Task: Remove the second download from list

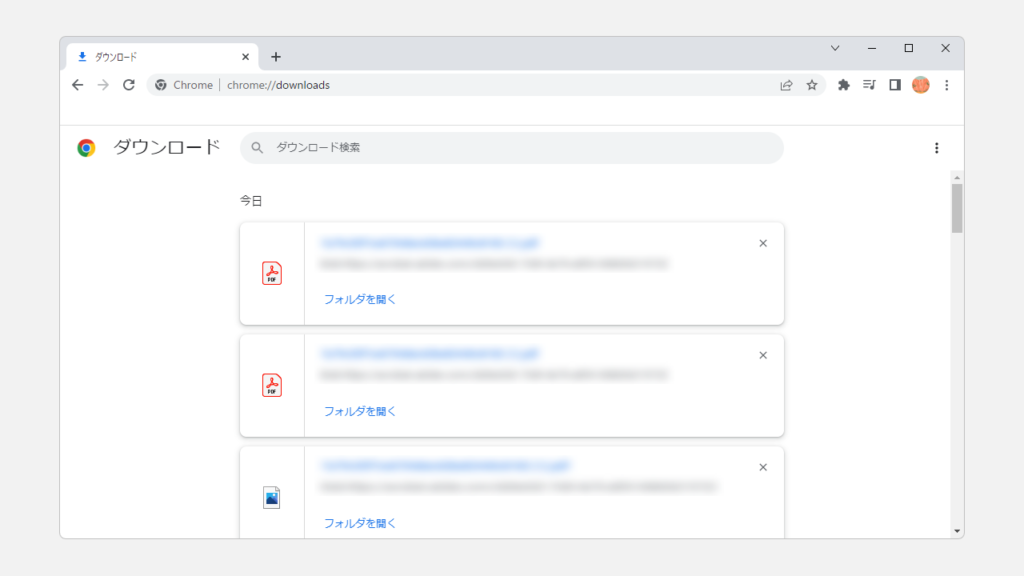Action: [763, 355]
